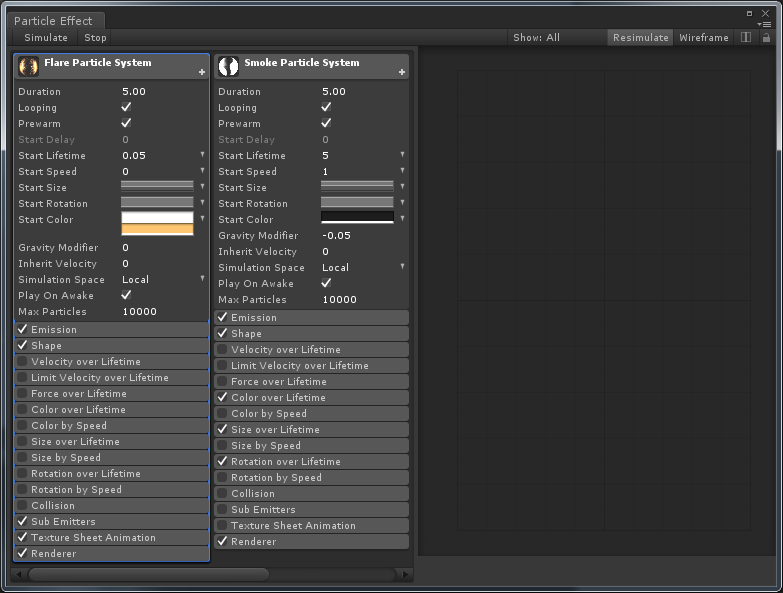Disable Sub Emitters in Flare system
Screen dimensions: 783x593
(x=22, y=521)
